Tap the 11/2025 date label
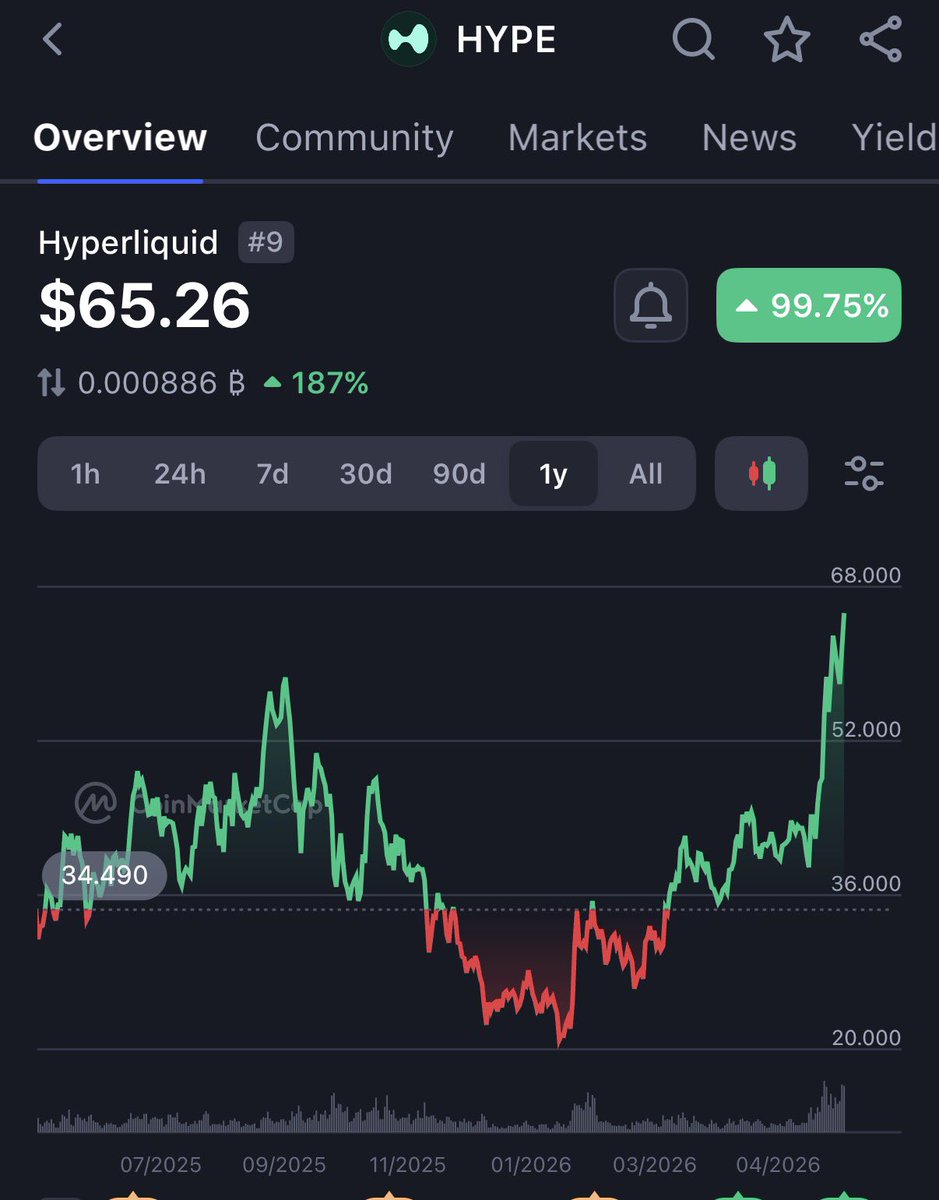This screenshot has width=939, height=1200. pos(405,1165)
